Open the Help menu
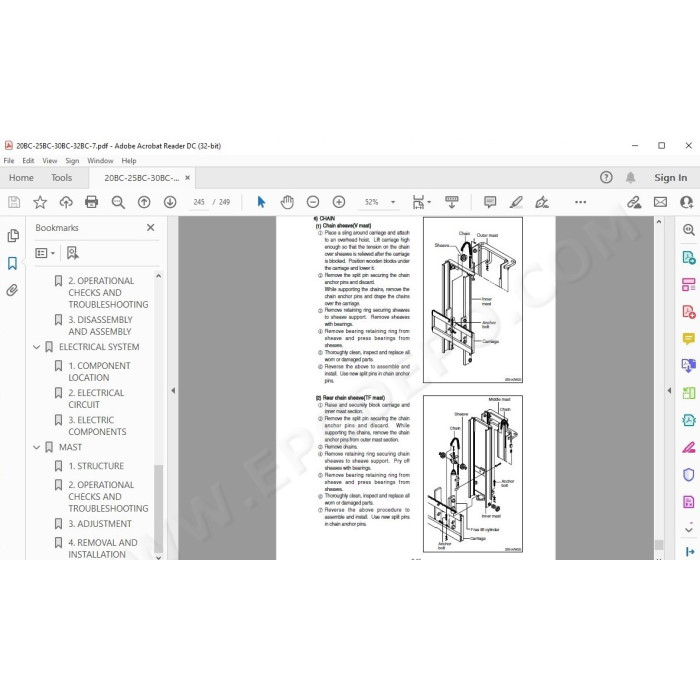700x700 pixels. [129, 161]
